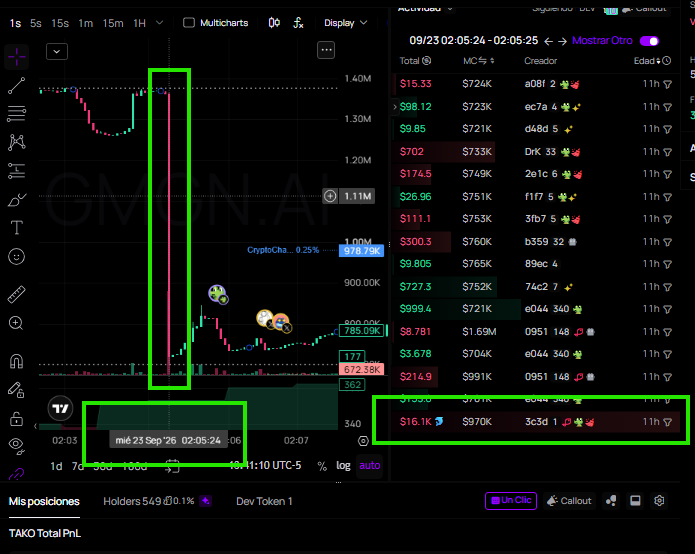Open the bubble map icon
The image size is (695, 554).
(611, 501)
